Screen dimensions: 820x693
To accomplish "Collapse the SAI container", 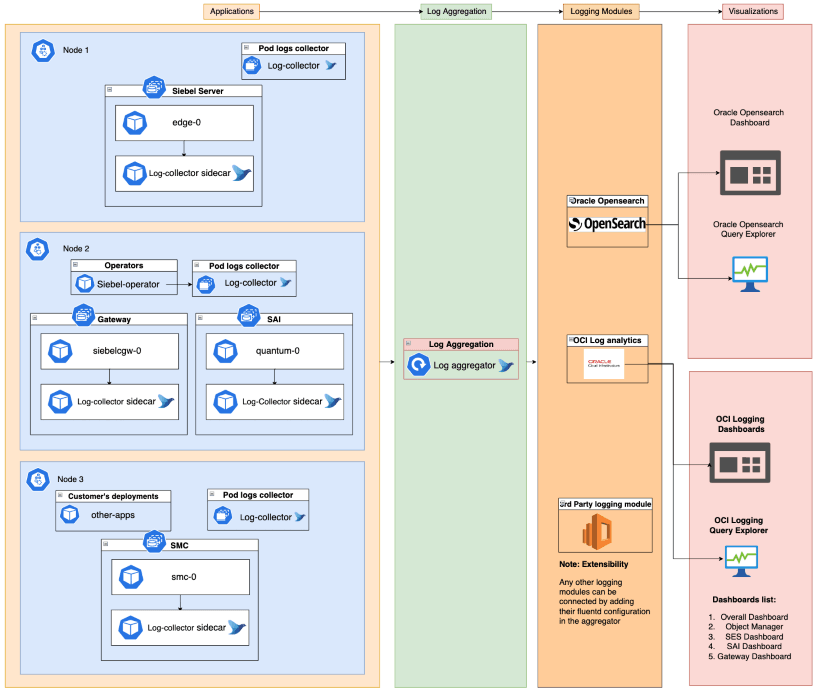I will pyautogui.click(x=200, y=317).
